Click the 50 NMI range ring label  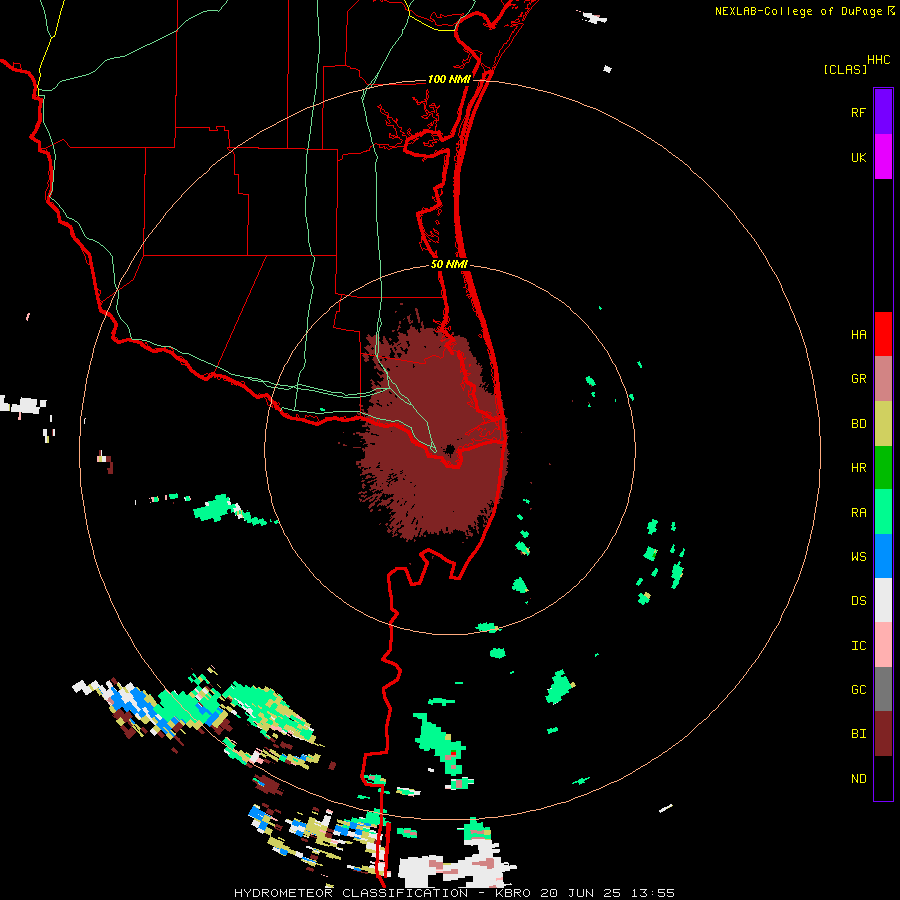[x=449, y=264]
